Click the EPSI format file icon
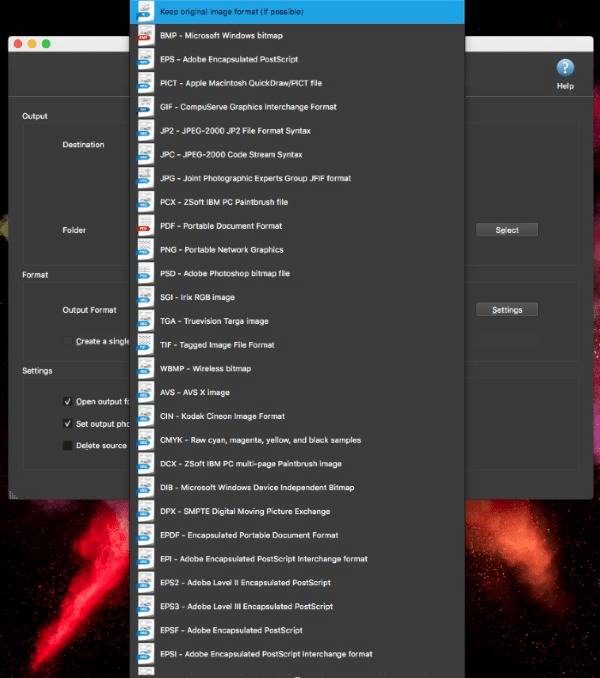 tap(145, 654)
